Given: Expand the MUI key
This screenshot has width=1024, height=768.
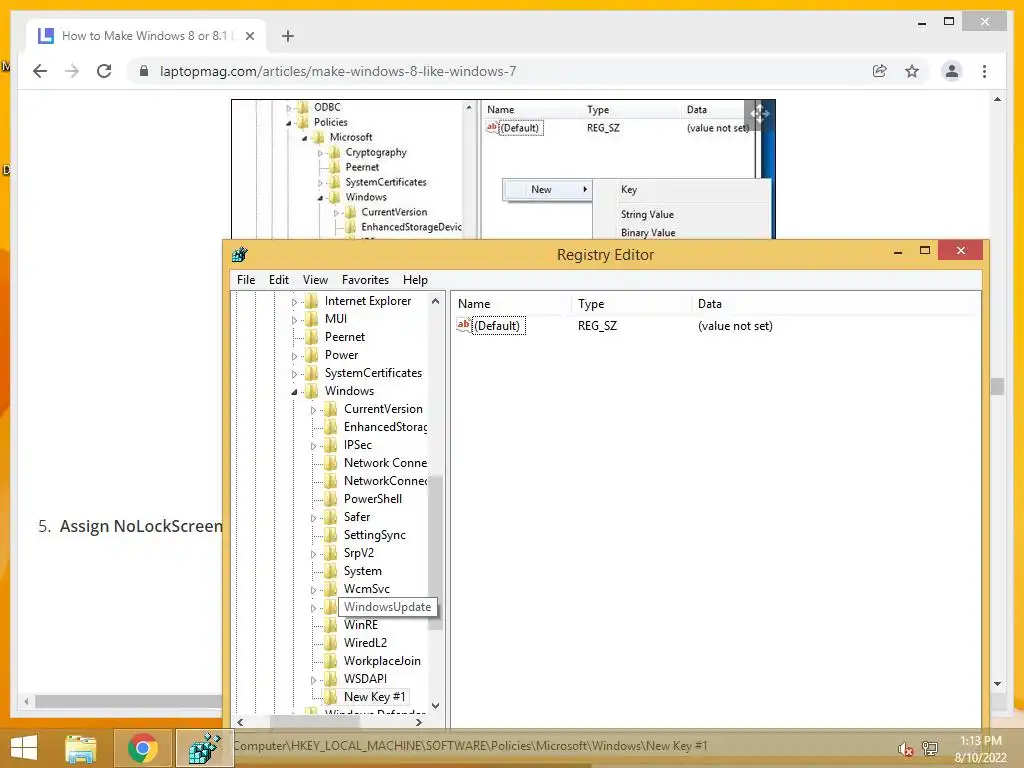Looking at the screenshot, I should 294,320.
